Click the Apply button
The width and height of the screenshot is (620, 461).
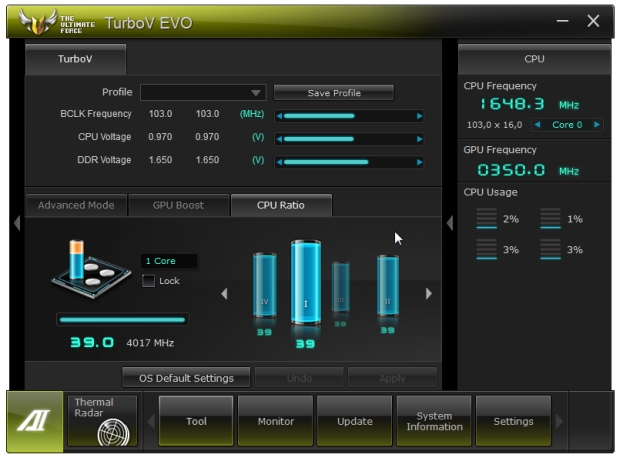point(392,378)
